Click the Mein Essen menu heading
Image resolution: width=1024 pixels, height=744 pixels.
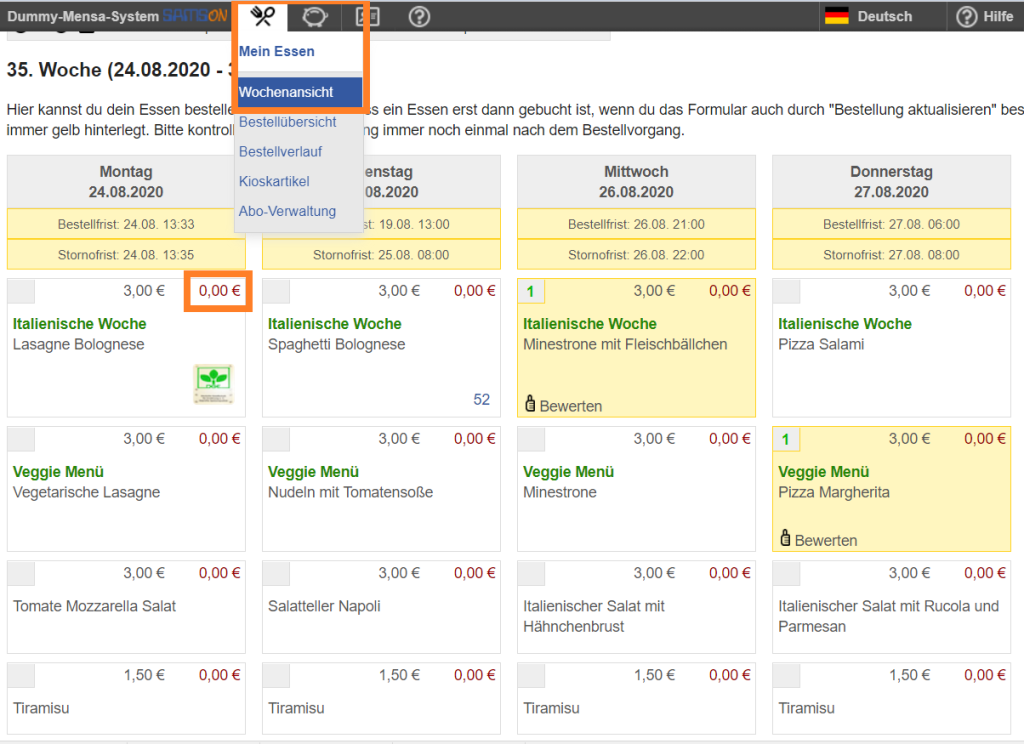(276, 51)
